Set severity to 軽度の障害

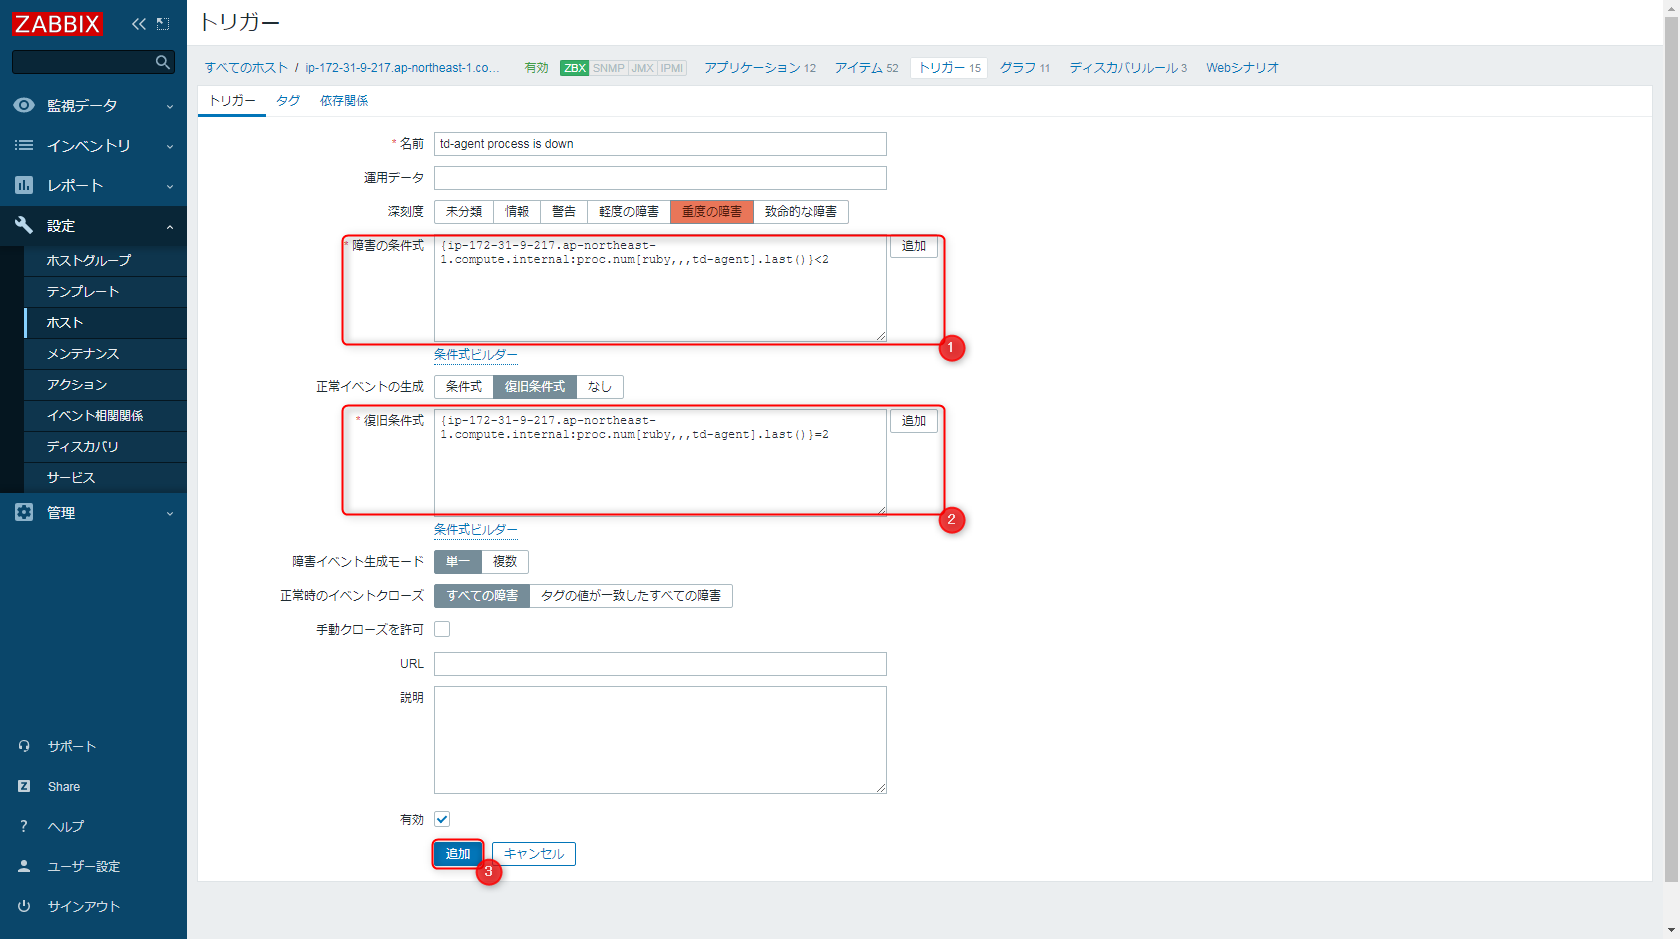coord(629,212)
